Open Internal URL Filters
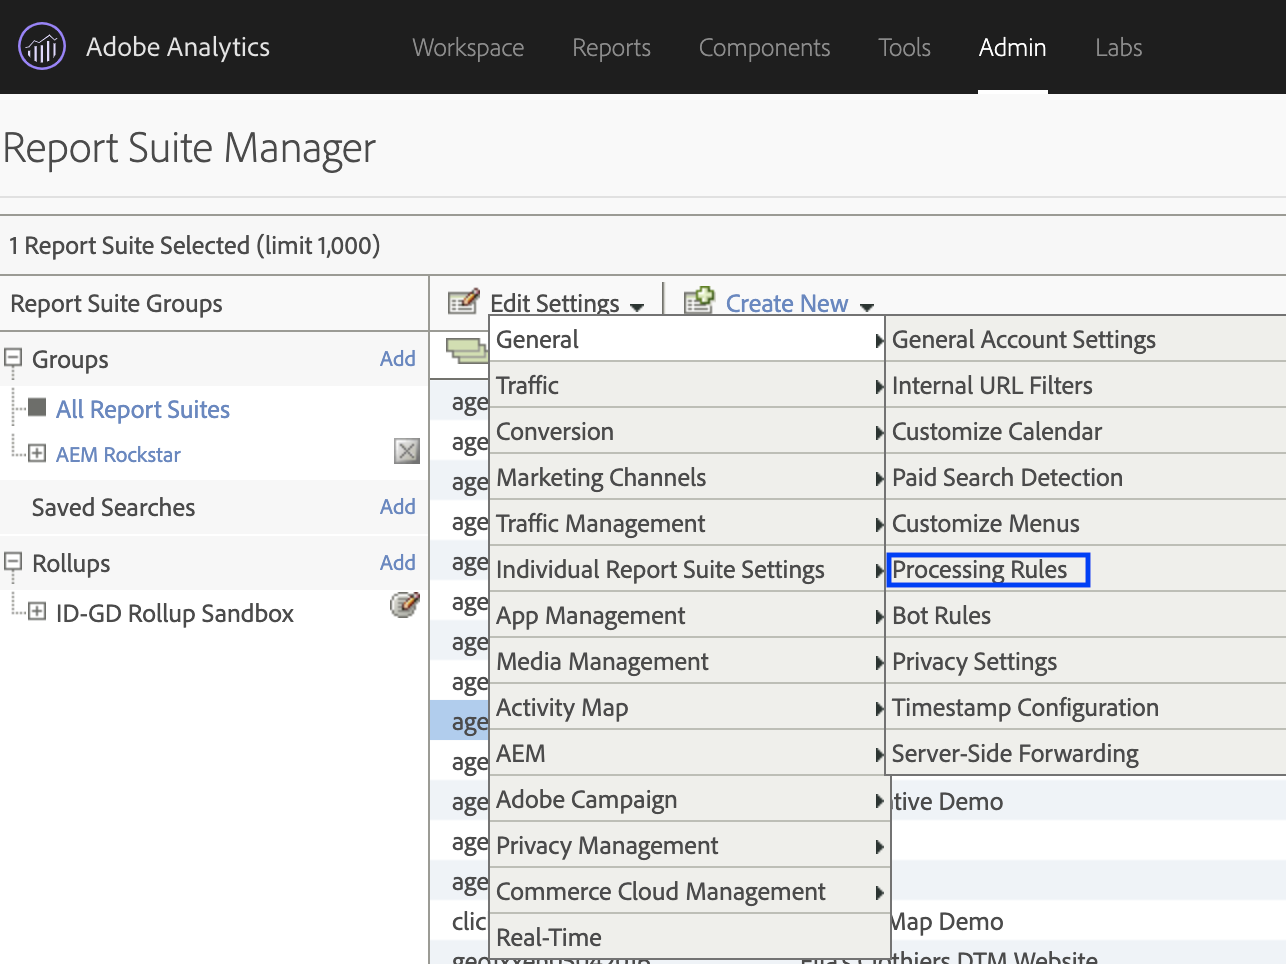Screen dimensions: 1286x964 point(1086,385)
